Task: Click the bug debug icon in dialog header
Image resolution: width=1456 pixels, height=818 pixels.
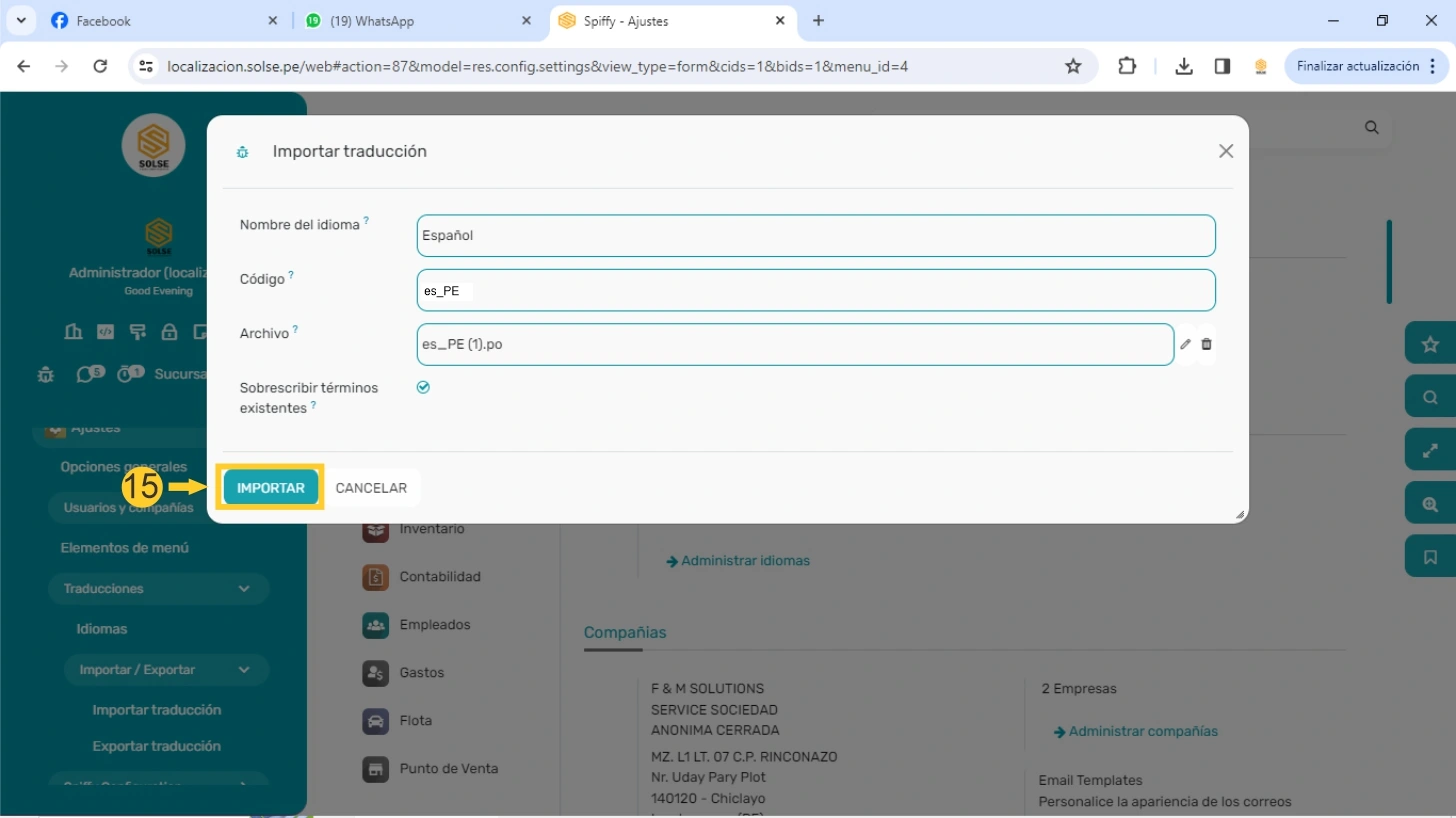Action: tap(242, 152)
